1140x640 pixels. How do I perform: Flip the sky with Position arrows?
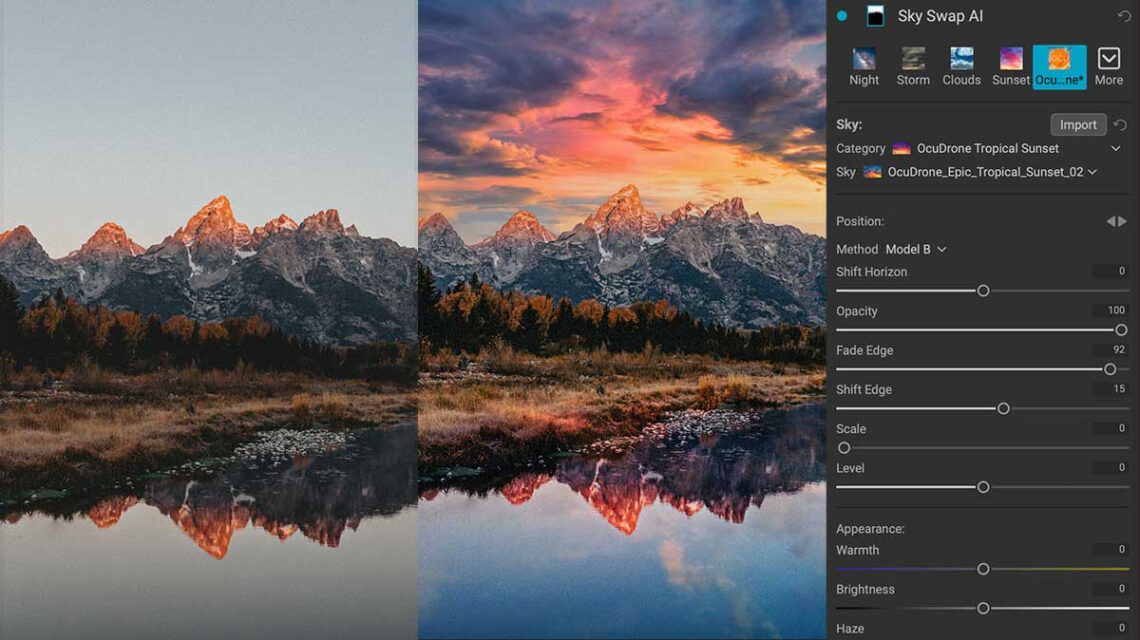click(x=1117, y=221)
